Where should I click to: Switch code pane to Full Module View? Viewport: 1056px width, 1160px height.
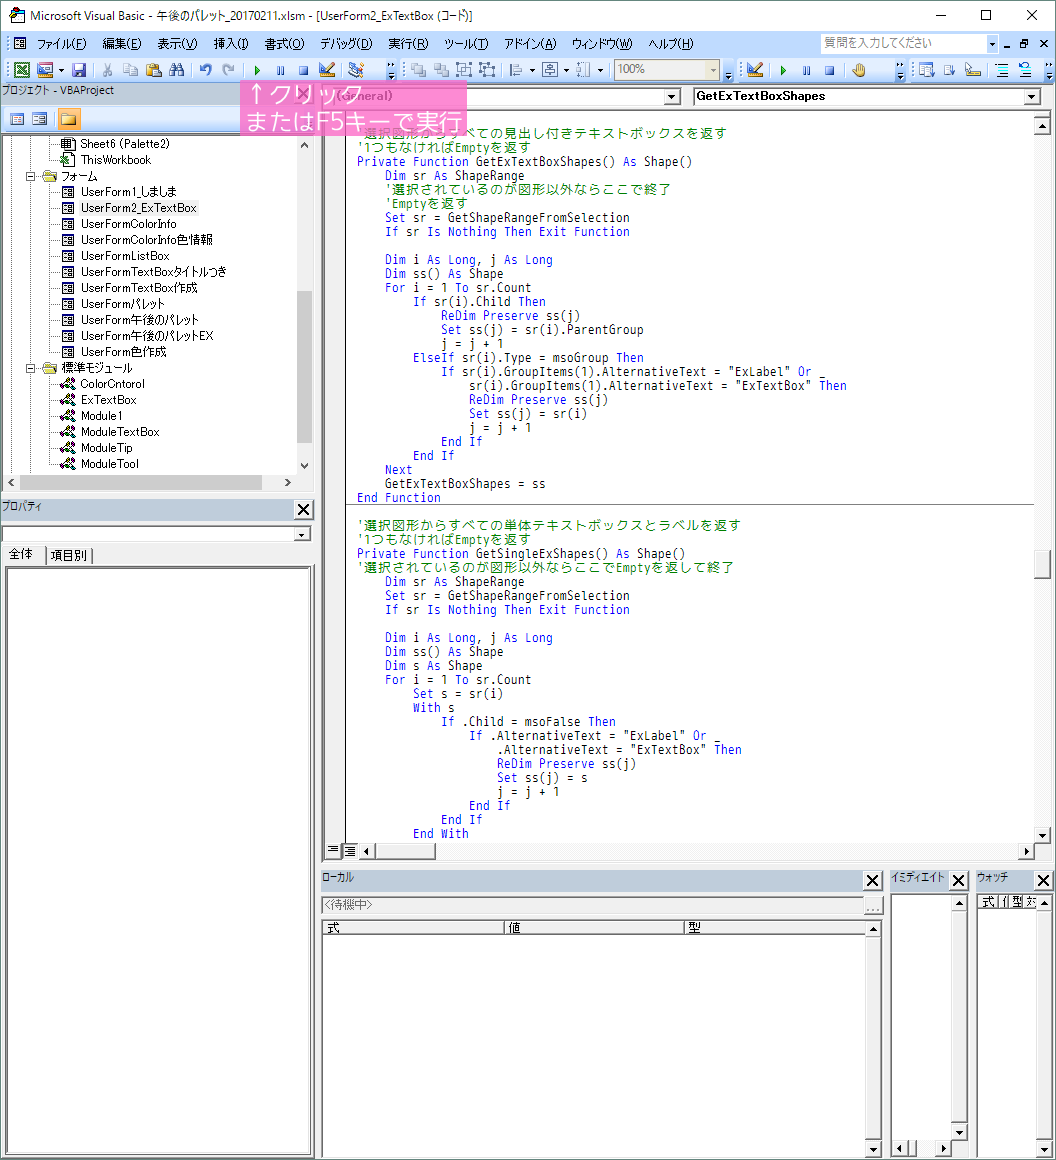tap(349, 851)
